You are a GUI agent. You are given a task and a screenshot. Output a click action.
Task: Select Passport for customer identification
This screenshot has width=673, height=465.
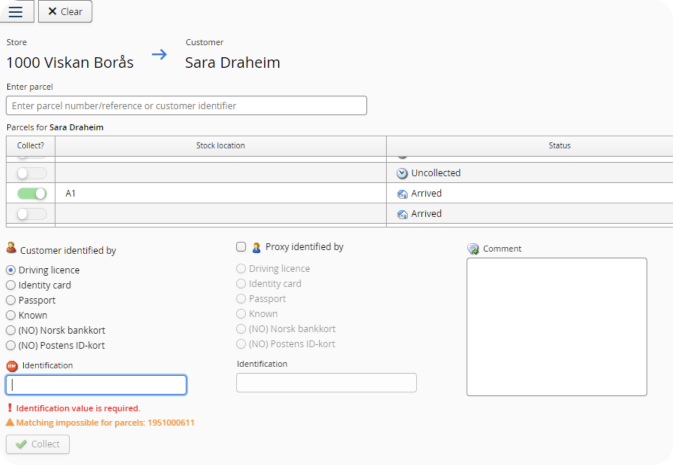click(x=11, y=300)
